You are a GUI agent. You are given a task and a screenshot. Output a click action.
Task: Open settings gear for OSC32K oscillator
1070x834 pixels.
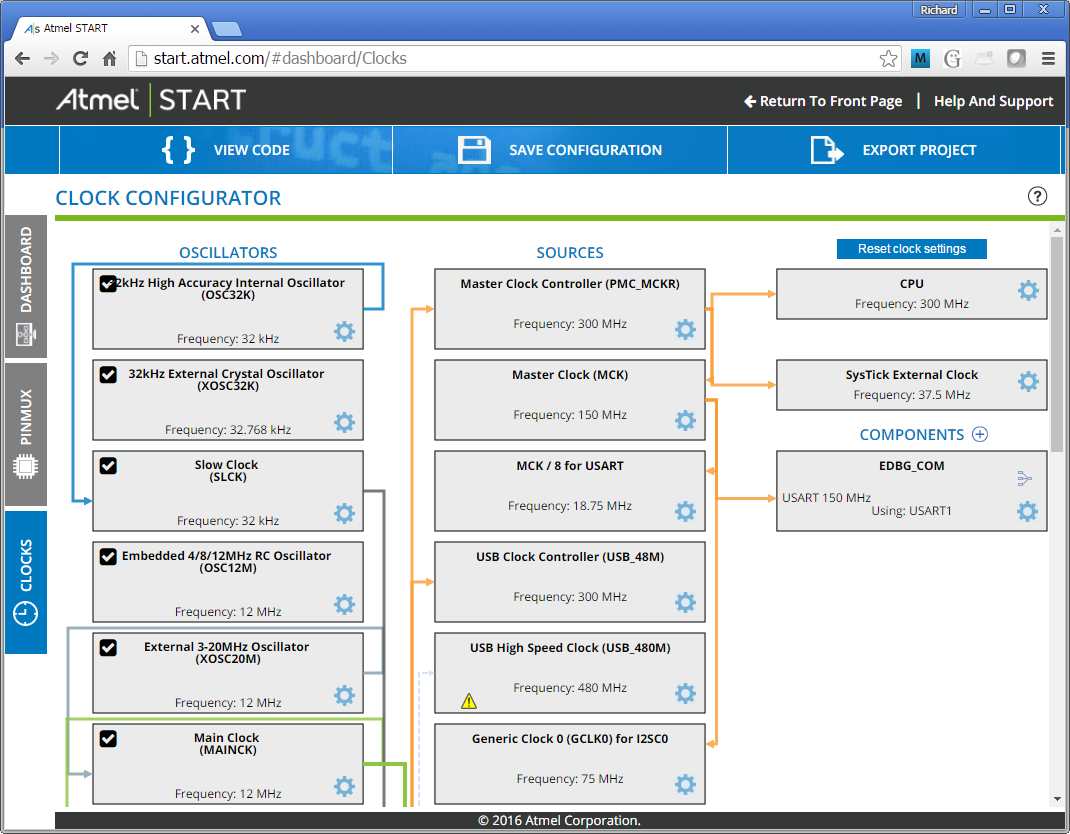[345, 331]
